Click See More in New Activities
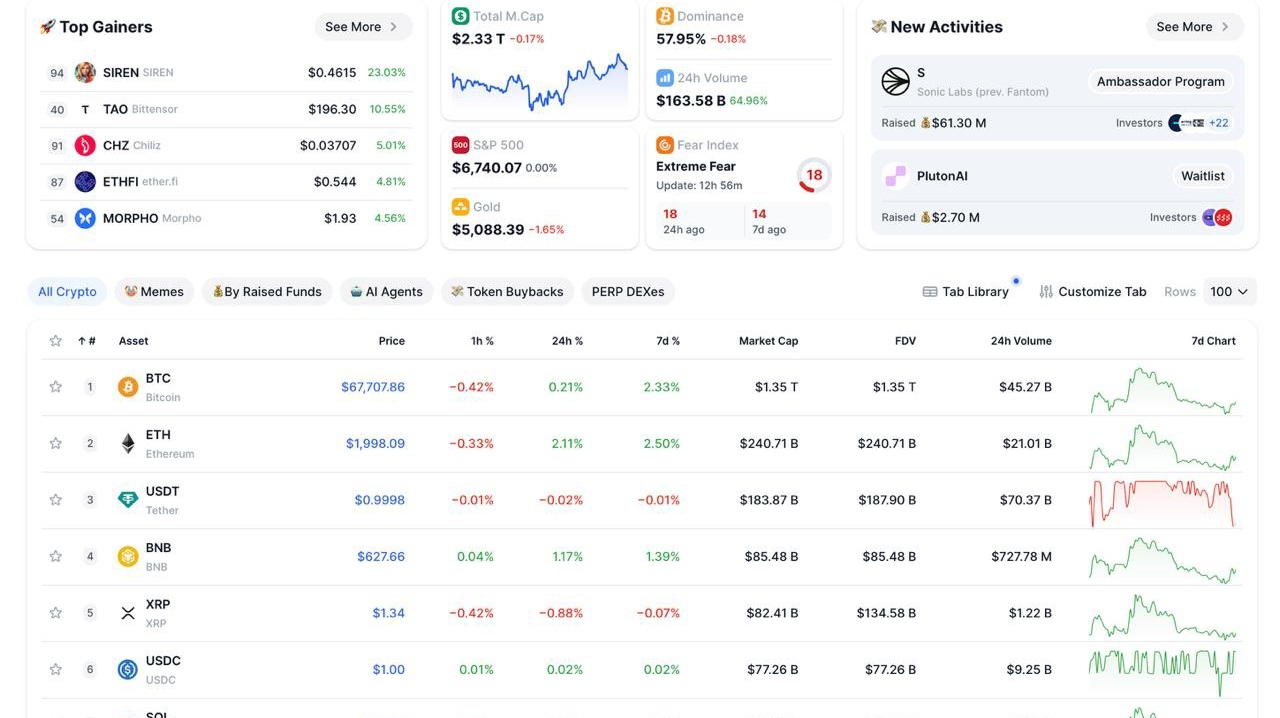Viewport: 1280px width, 718px height. pyautogui.click(x=1194, y=27)
